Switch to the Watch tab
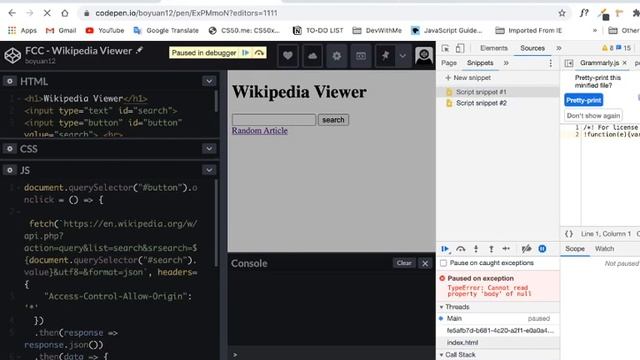 [x=604, y=249]
